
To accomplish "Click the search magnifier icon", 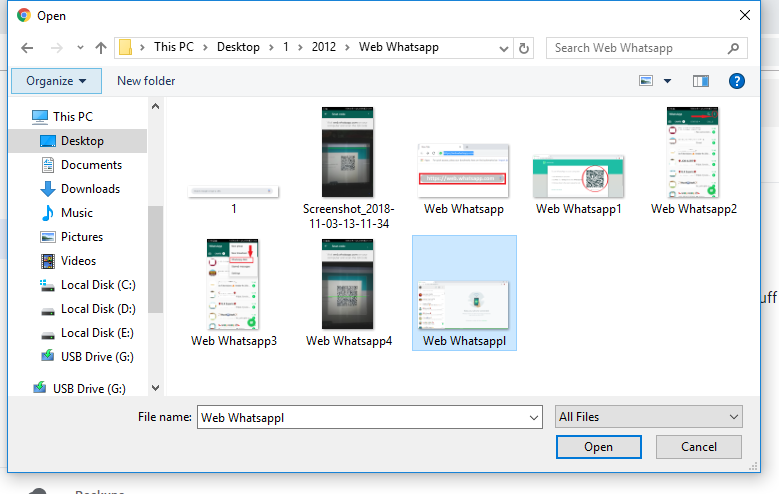I will point(733,48).
